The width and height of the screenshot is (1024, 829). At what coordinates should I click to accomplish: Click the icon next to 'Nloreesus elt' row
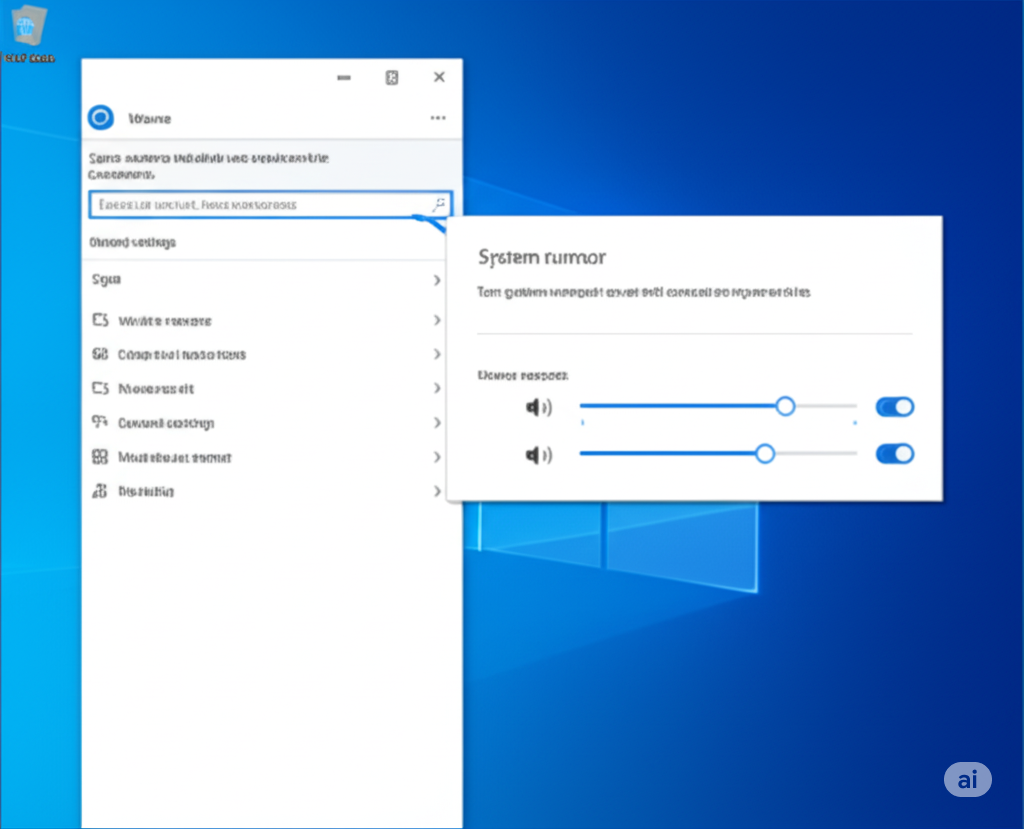(x=100, y=388)
